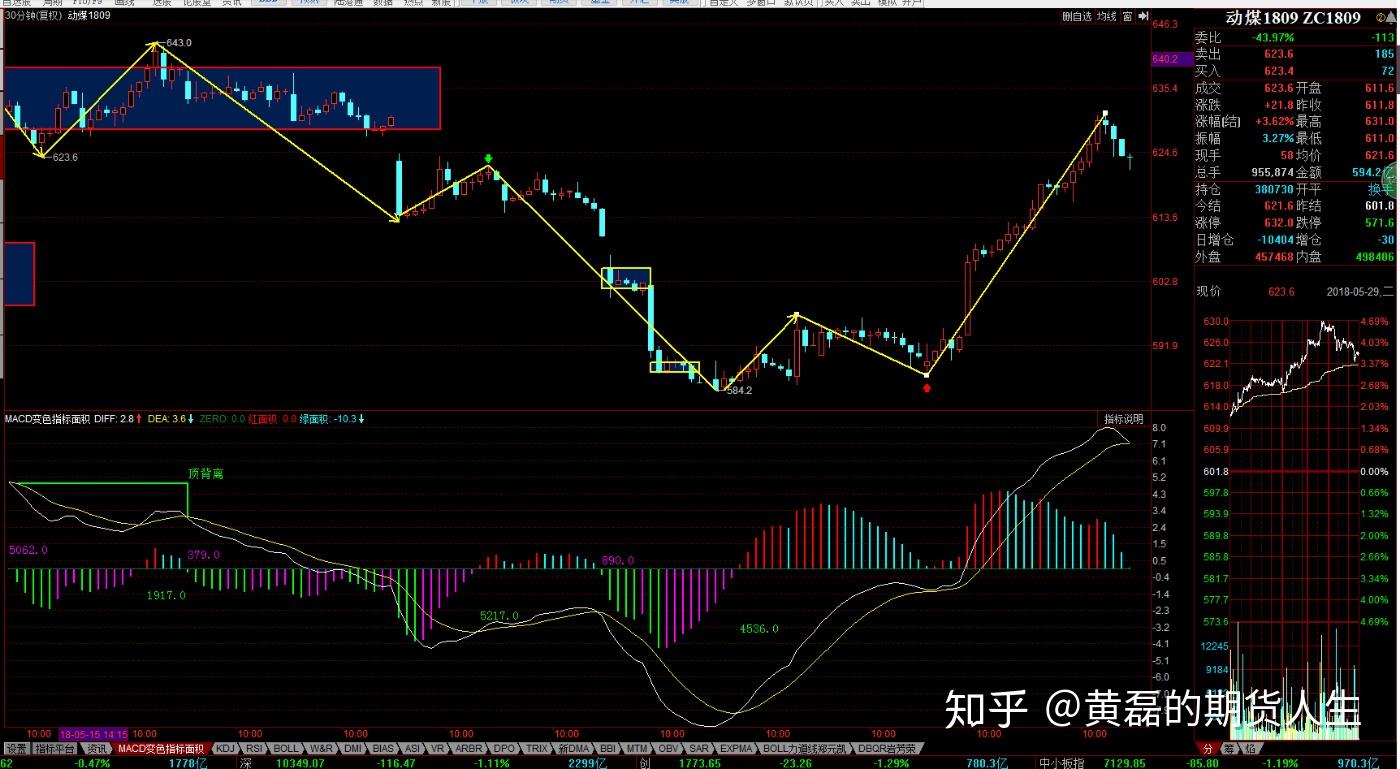This screenshot has height=769, width=1400.
Task: Select the 筹 chip distribution tab
Action: tap(1228, 748)
